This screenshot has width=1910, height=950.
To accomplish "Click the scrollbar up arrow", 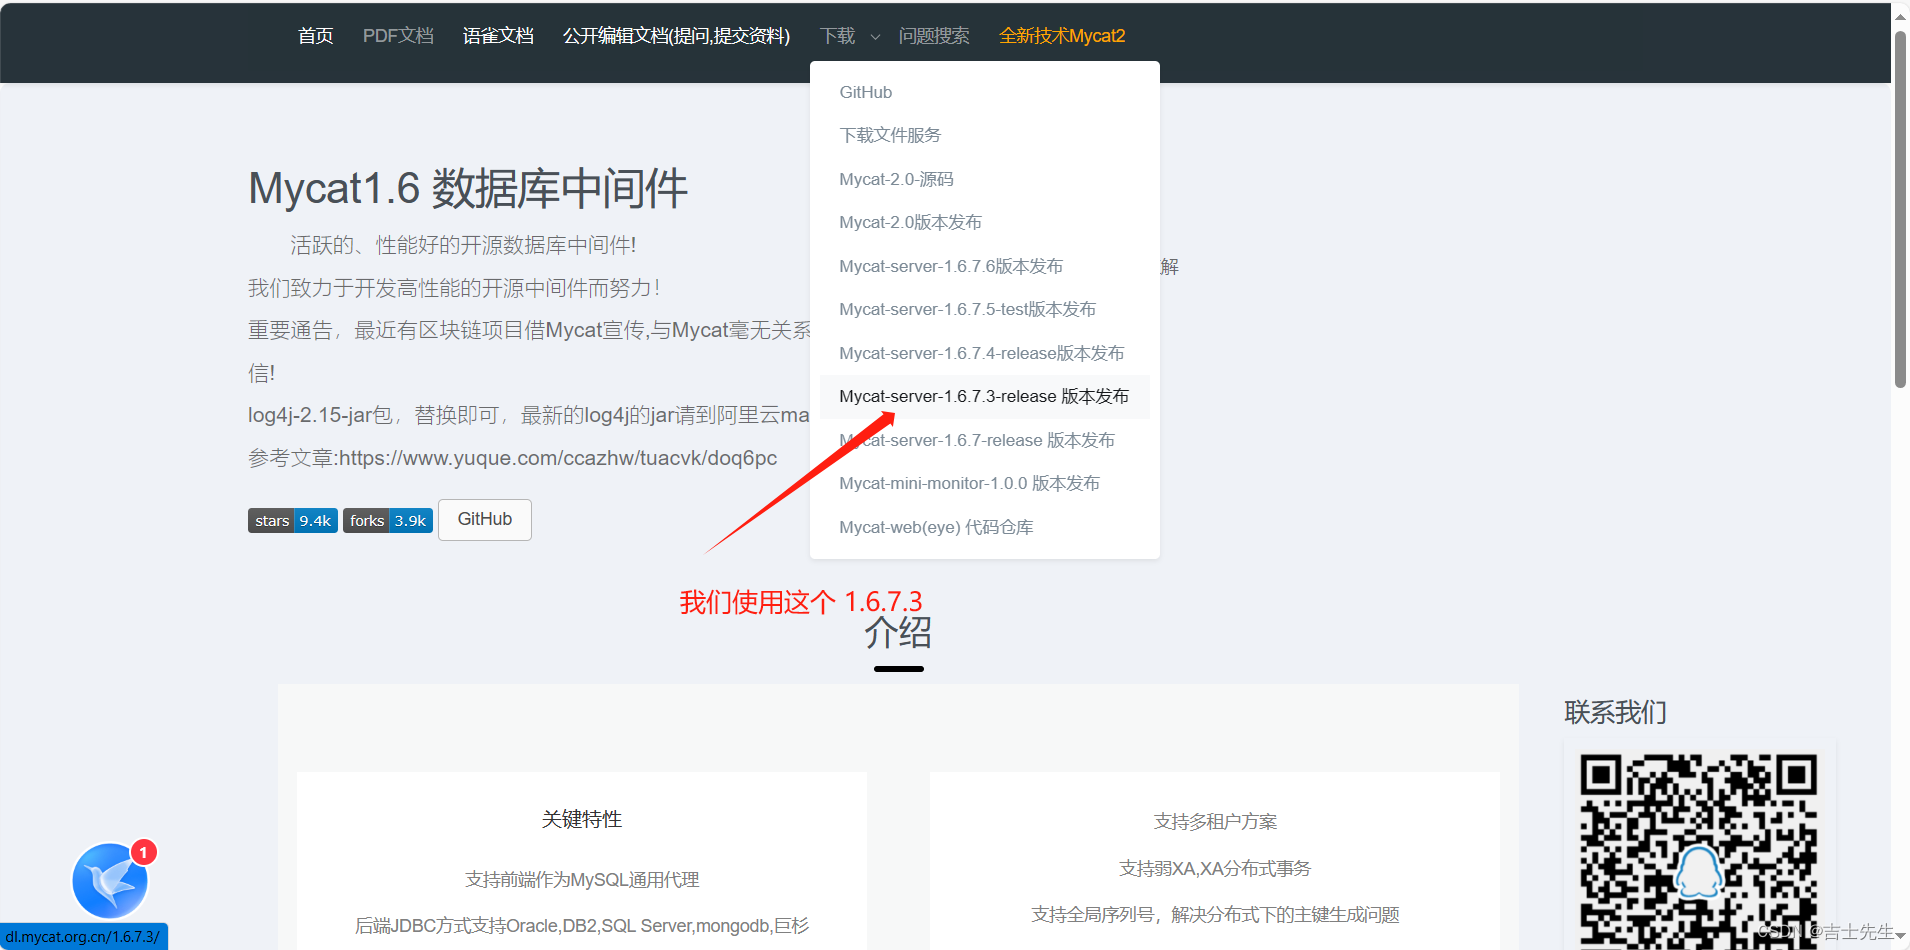I will point(1900,15).
